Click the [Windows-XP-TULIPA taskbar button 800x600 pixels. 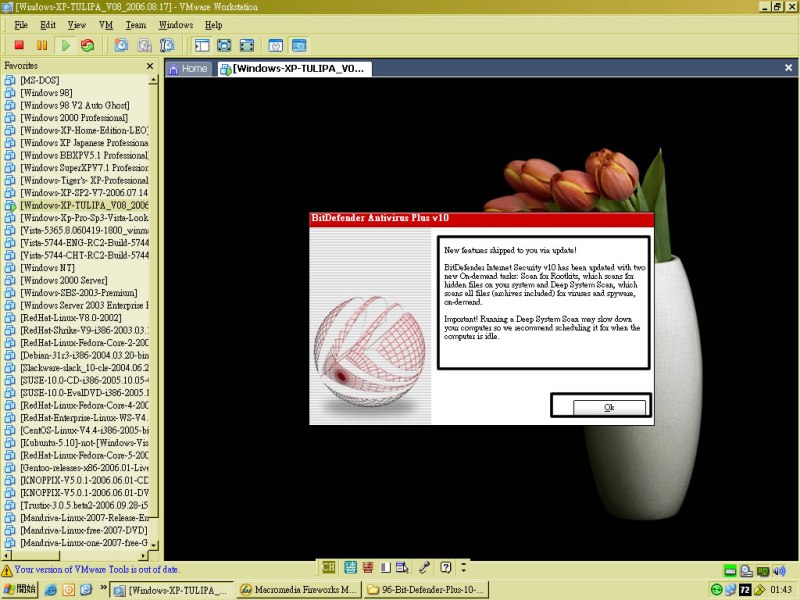tap(172, 590)
